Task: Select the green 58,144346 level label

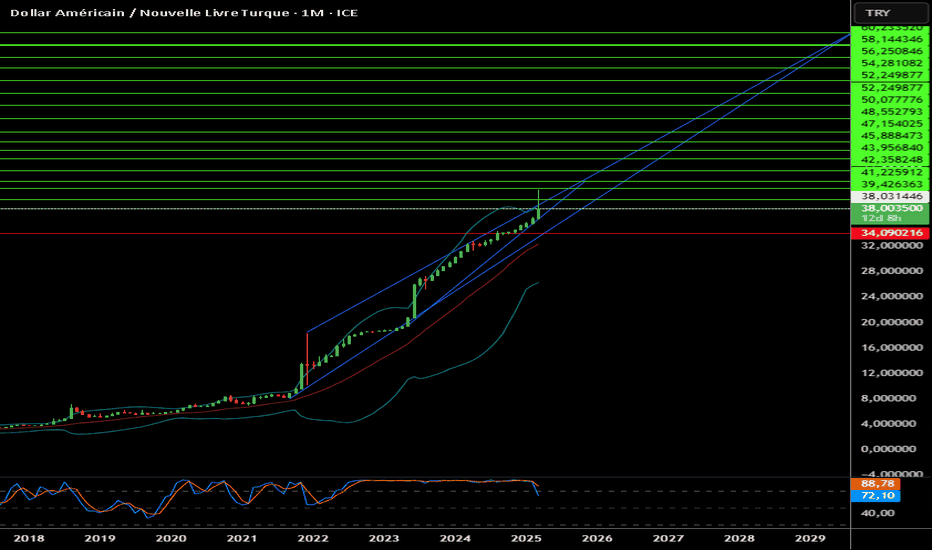Action: click(x=890, y=39)
